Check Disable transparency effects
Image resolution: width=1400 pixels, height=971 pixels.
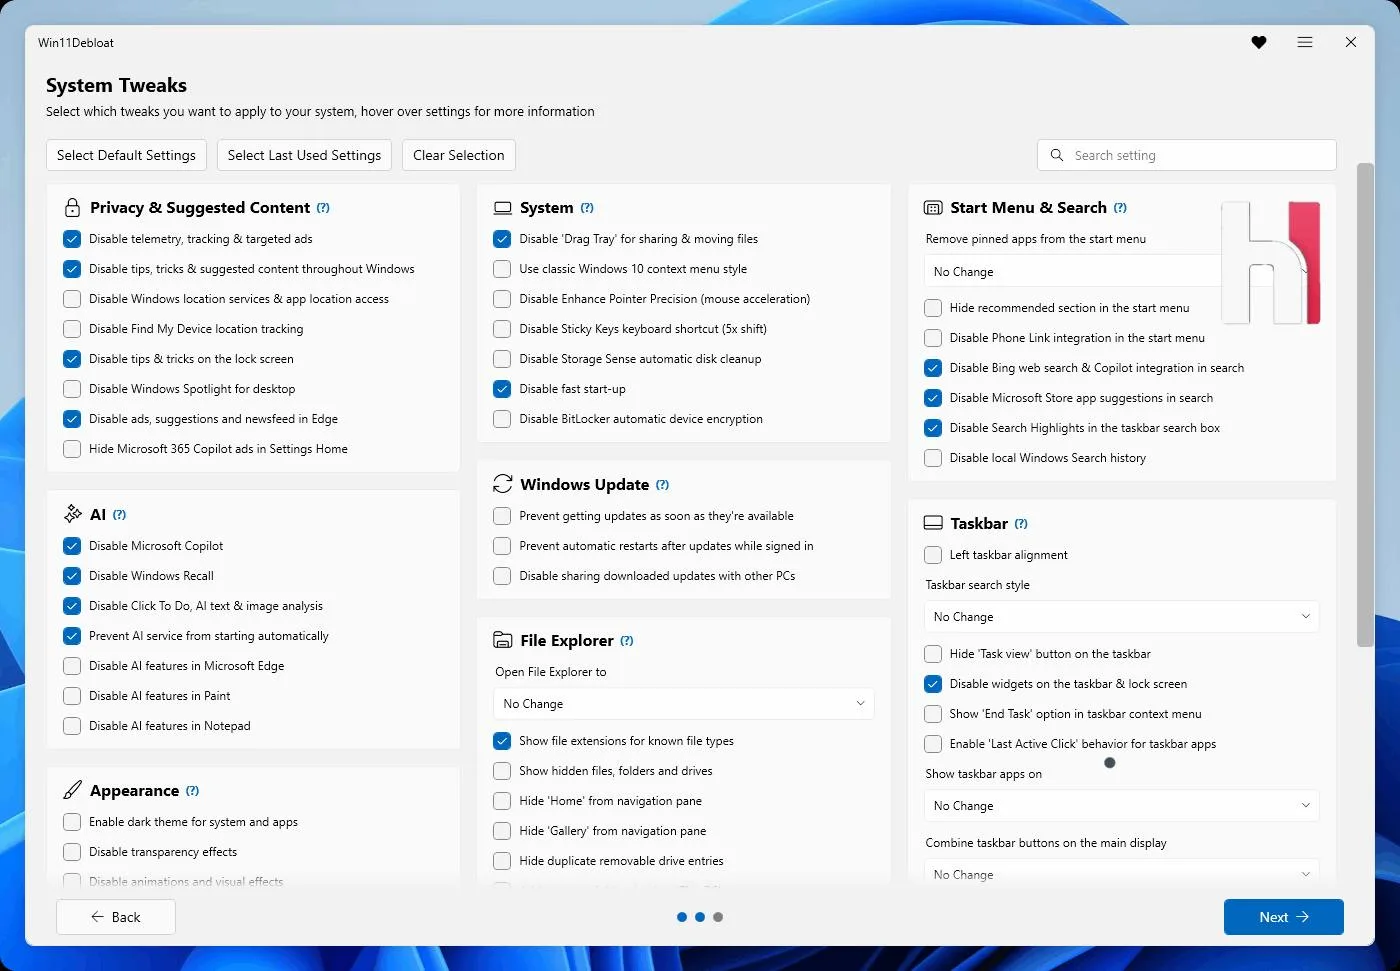point(72,852)
